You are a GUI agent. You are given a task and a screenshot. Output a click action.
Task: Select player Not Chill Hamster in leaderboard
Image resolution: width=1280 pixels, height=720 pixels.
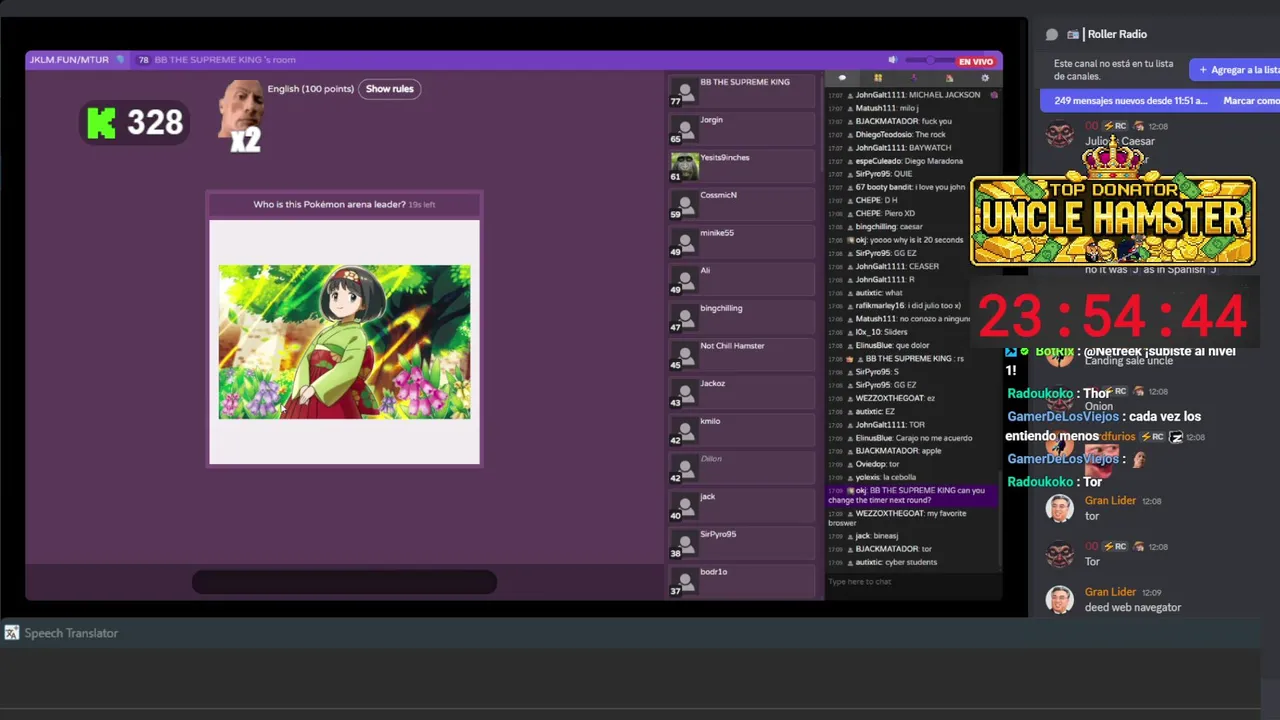(744, 356)
